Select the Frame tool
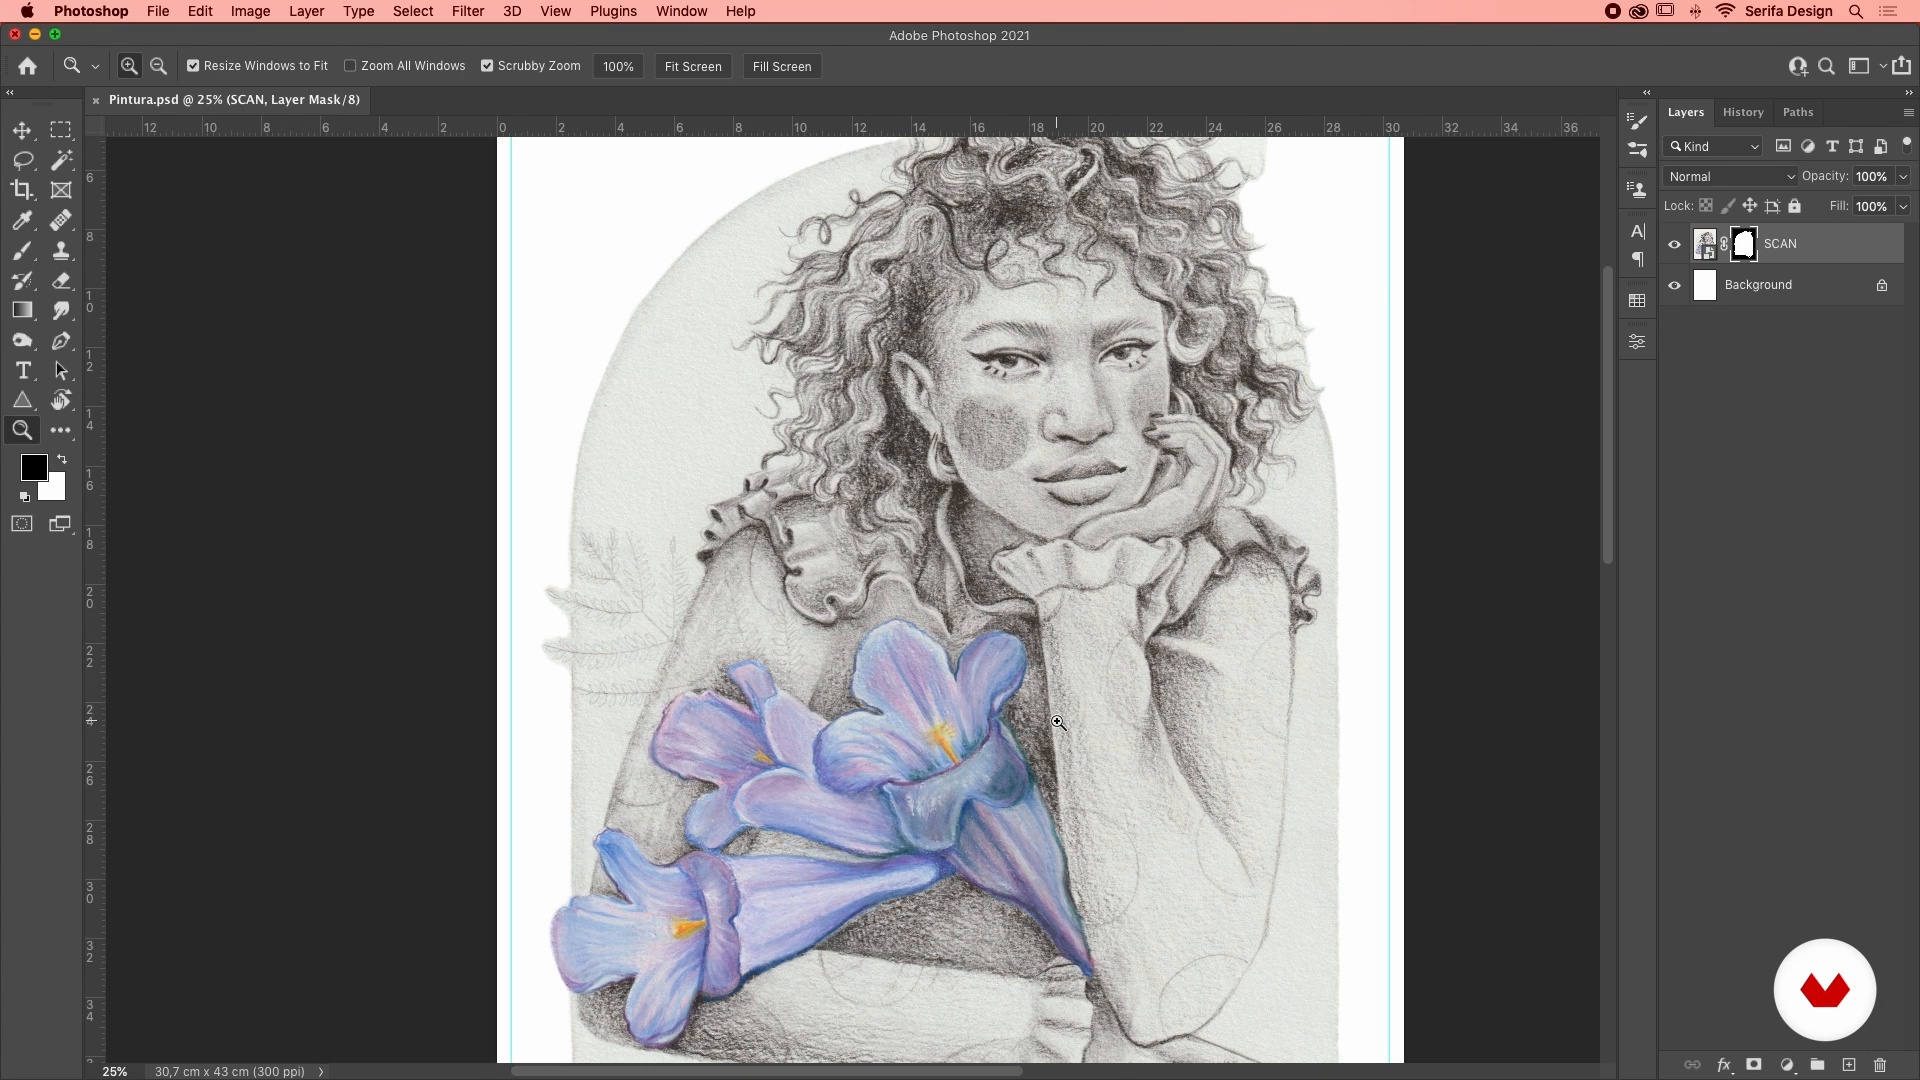The height and width of the screenshot is (1080, 1920). [61, 190]
